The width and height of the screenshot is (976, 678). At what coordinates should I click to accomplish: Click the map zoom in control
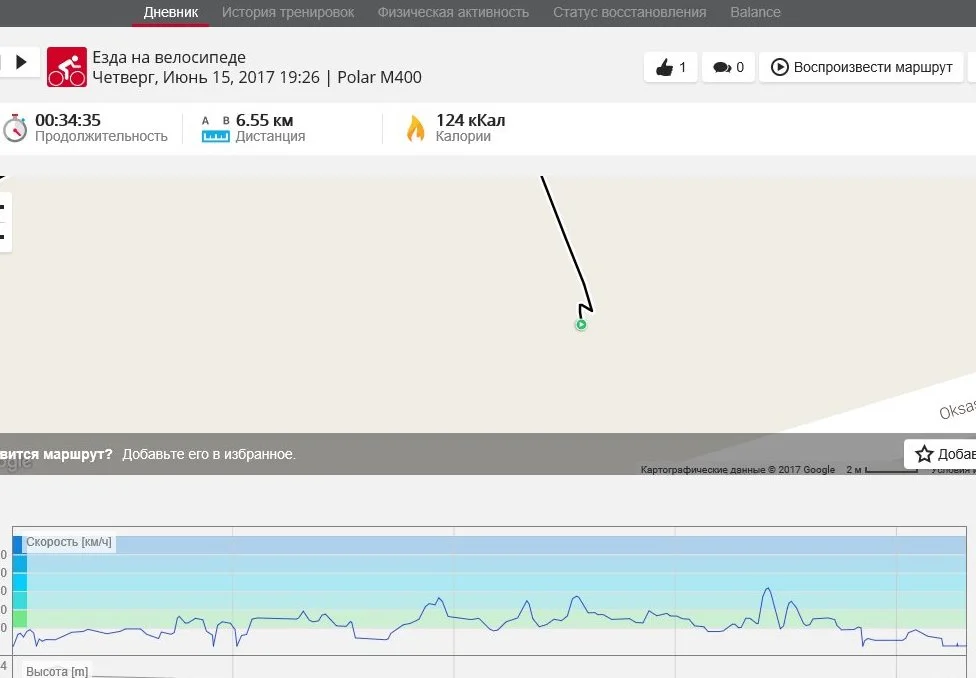(x=4, y=207)
